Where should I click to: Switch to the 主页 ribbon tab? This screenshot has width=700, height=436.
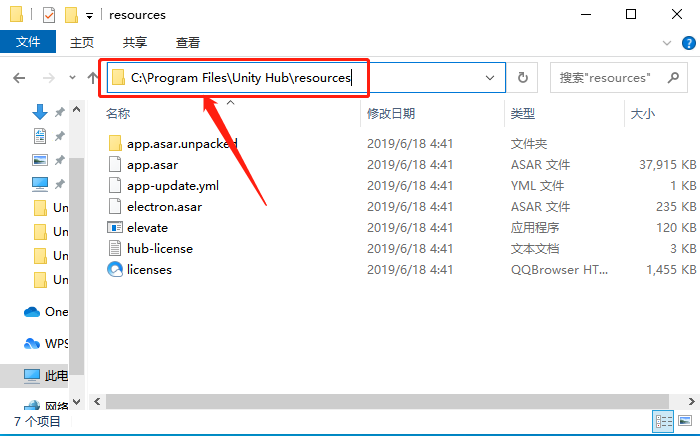point(82,42)
